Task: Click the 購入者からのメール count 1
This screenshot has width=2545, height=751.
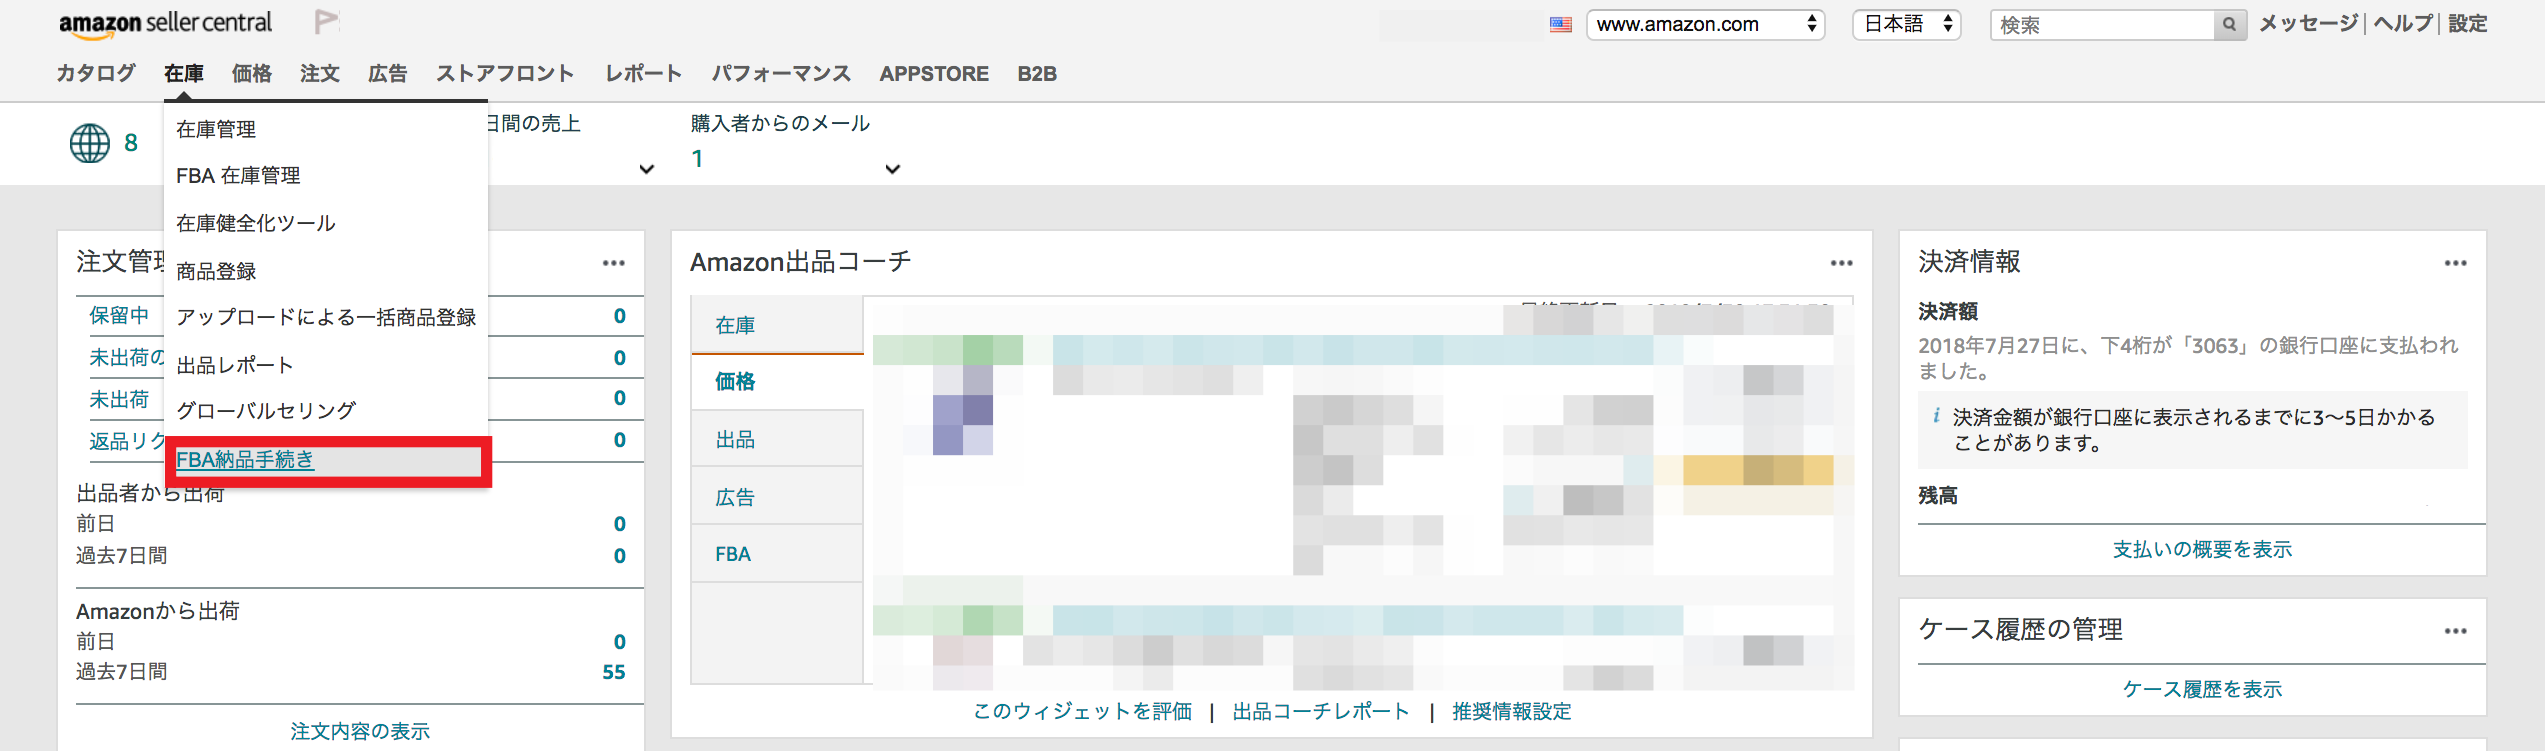Action: pos(697,158)
